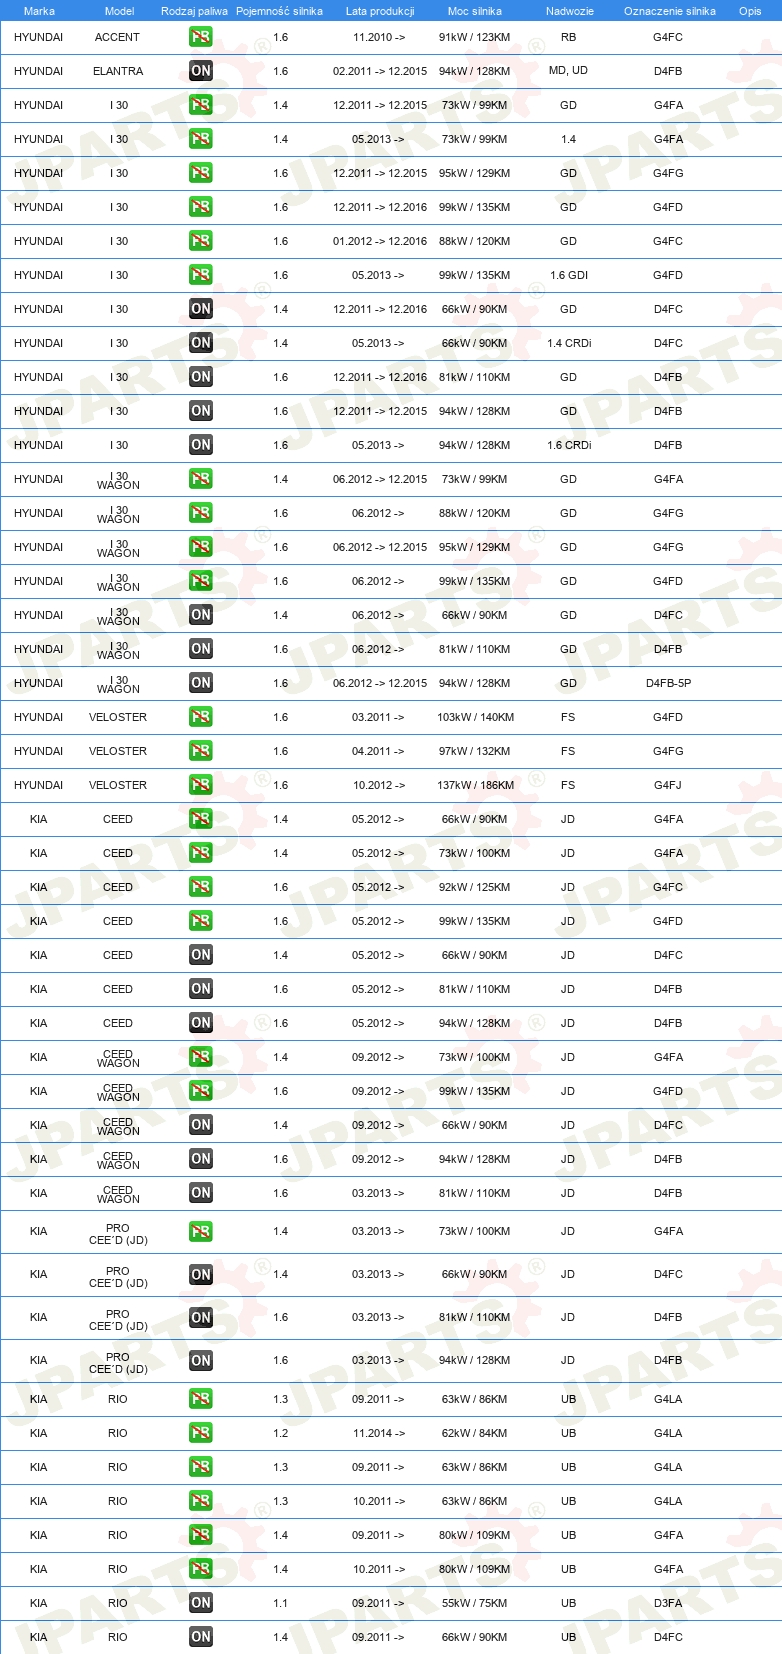Select the '1.6 CRDi' body cell

[x=569, y=445]
